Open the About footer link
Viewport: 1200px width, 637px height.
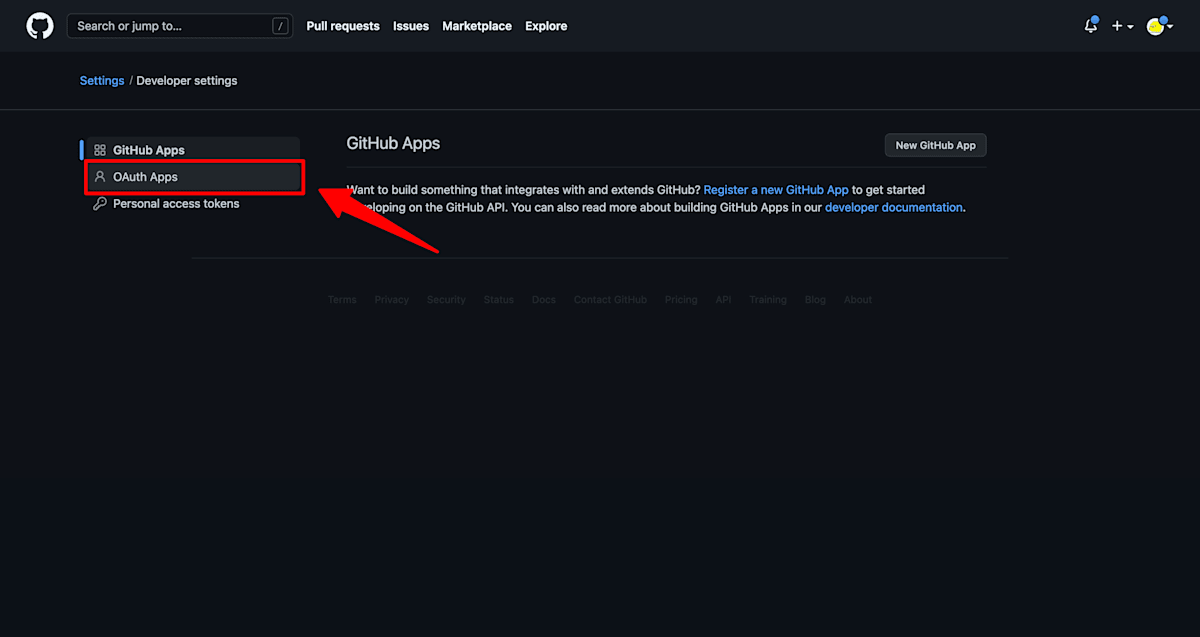tap(858, 300)
